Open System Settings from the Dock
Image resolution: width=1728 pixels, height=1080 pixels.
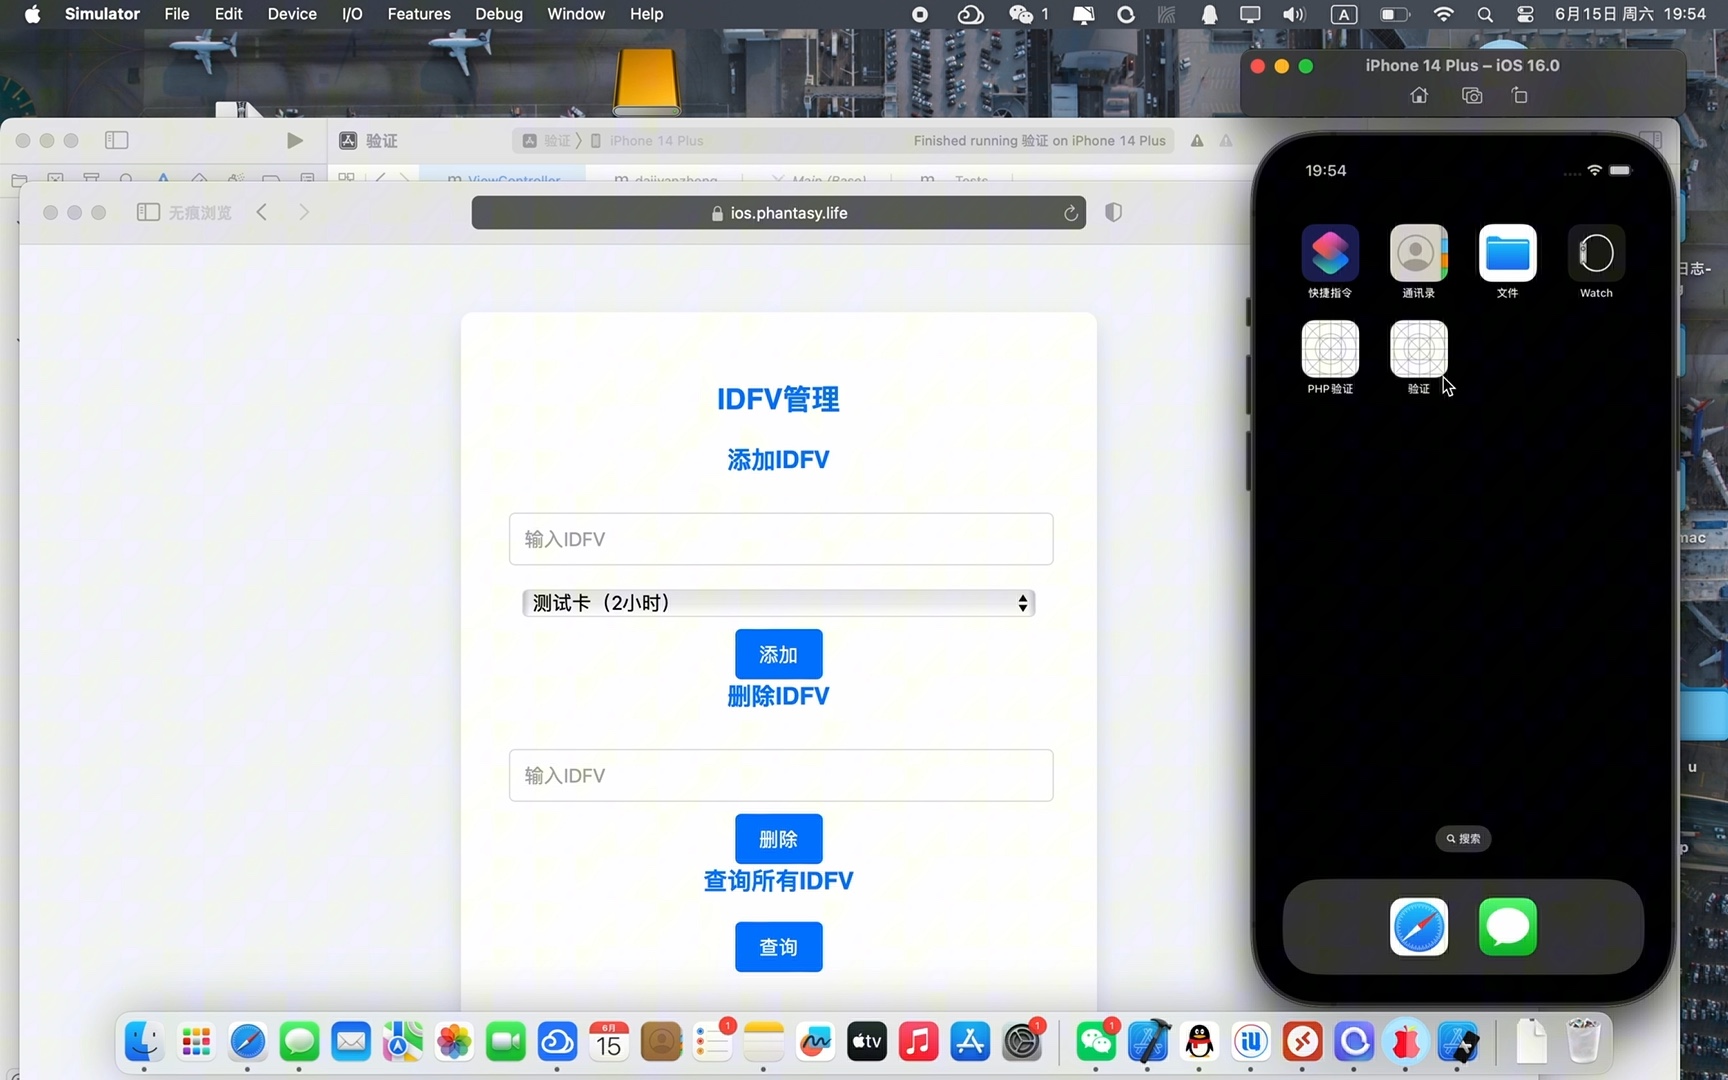click(1022, 1042)
